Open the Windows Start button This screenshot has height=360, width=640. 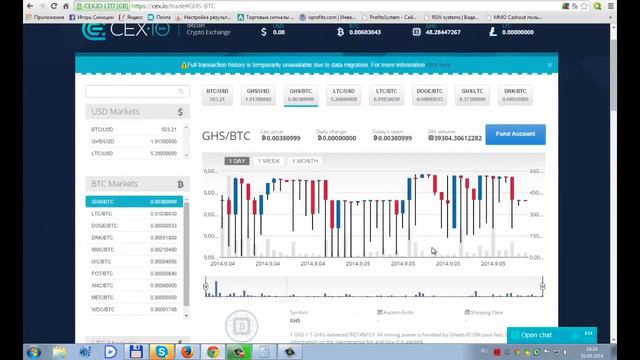(x=33, y=352)
